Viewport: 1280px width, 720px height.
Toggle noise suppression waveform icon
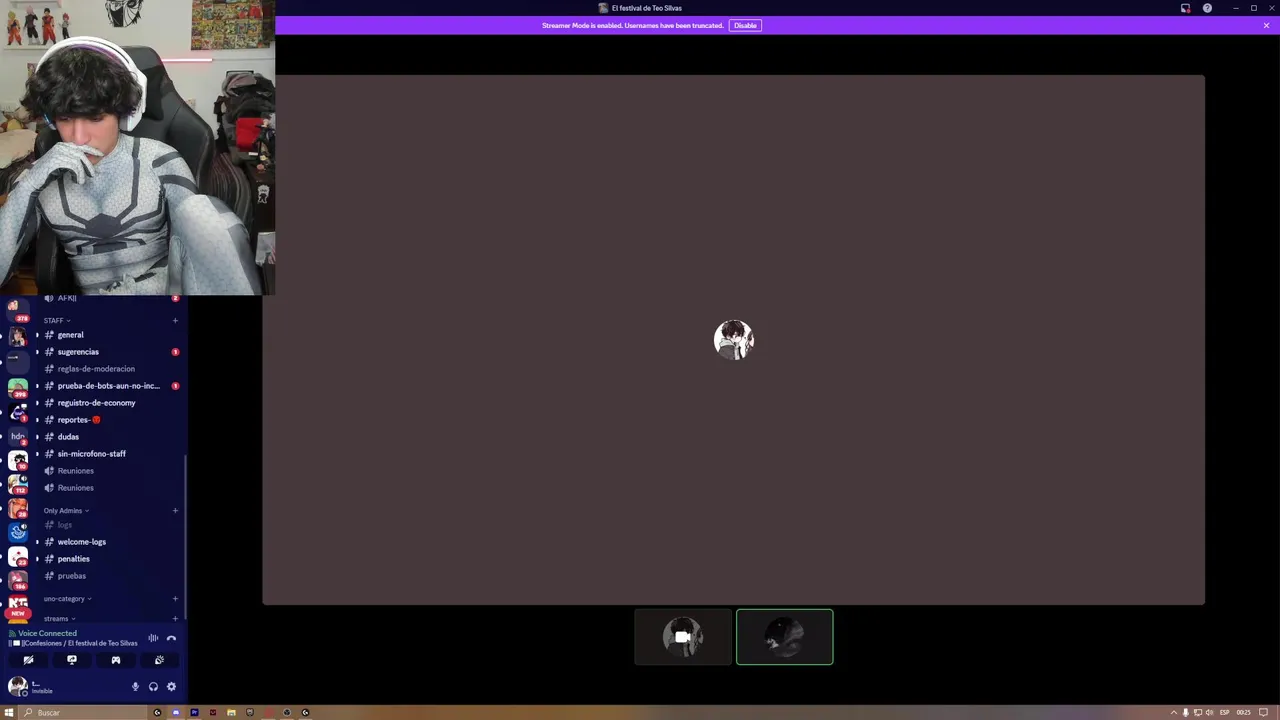(153, 638)
